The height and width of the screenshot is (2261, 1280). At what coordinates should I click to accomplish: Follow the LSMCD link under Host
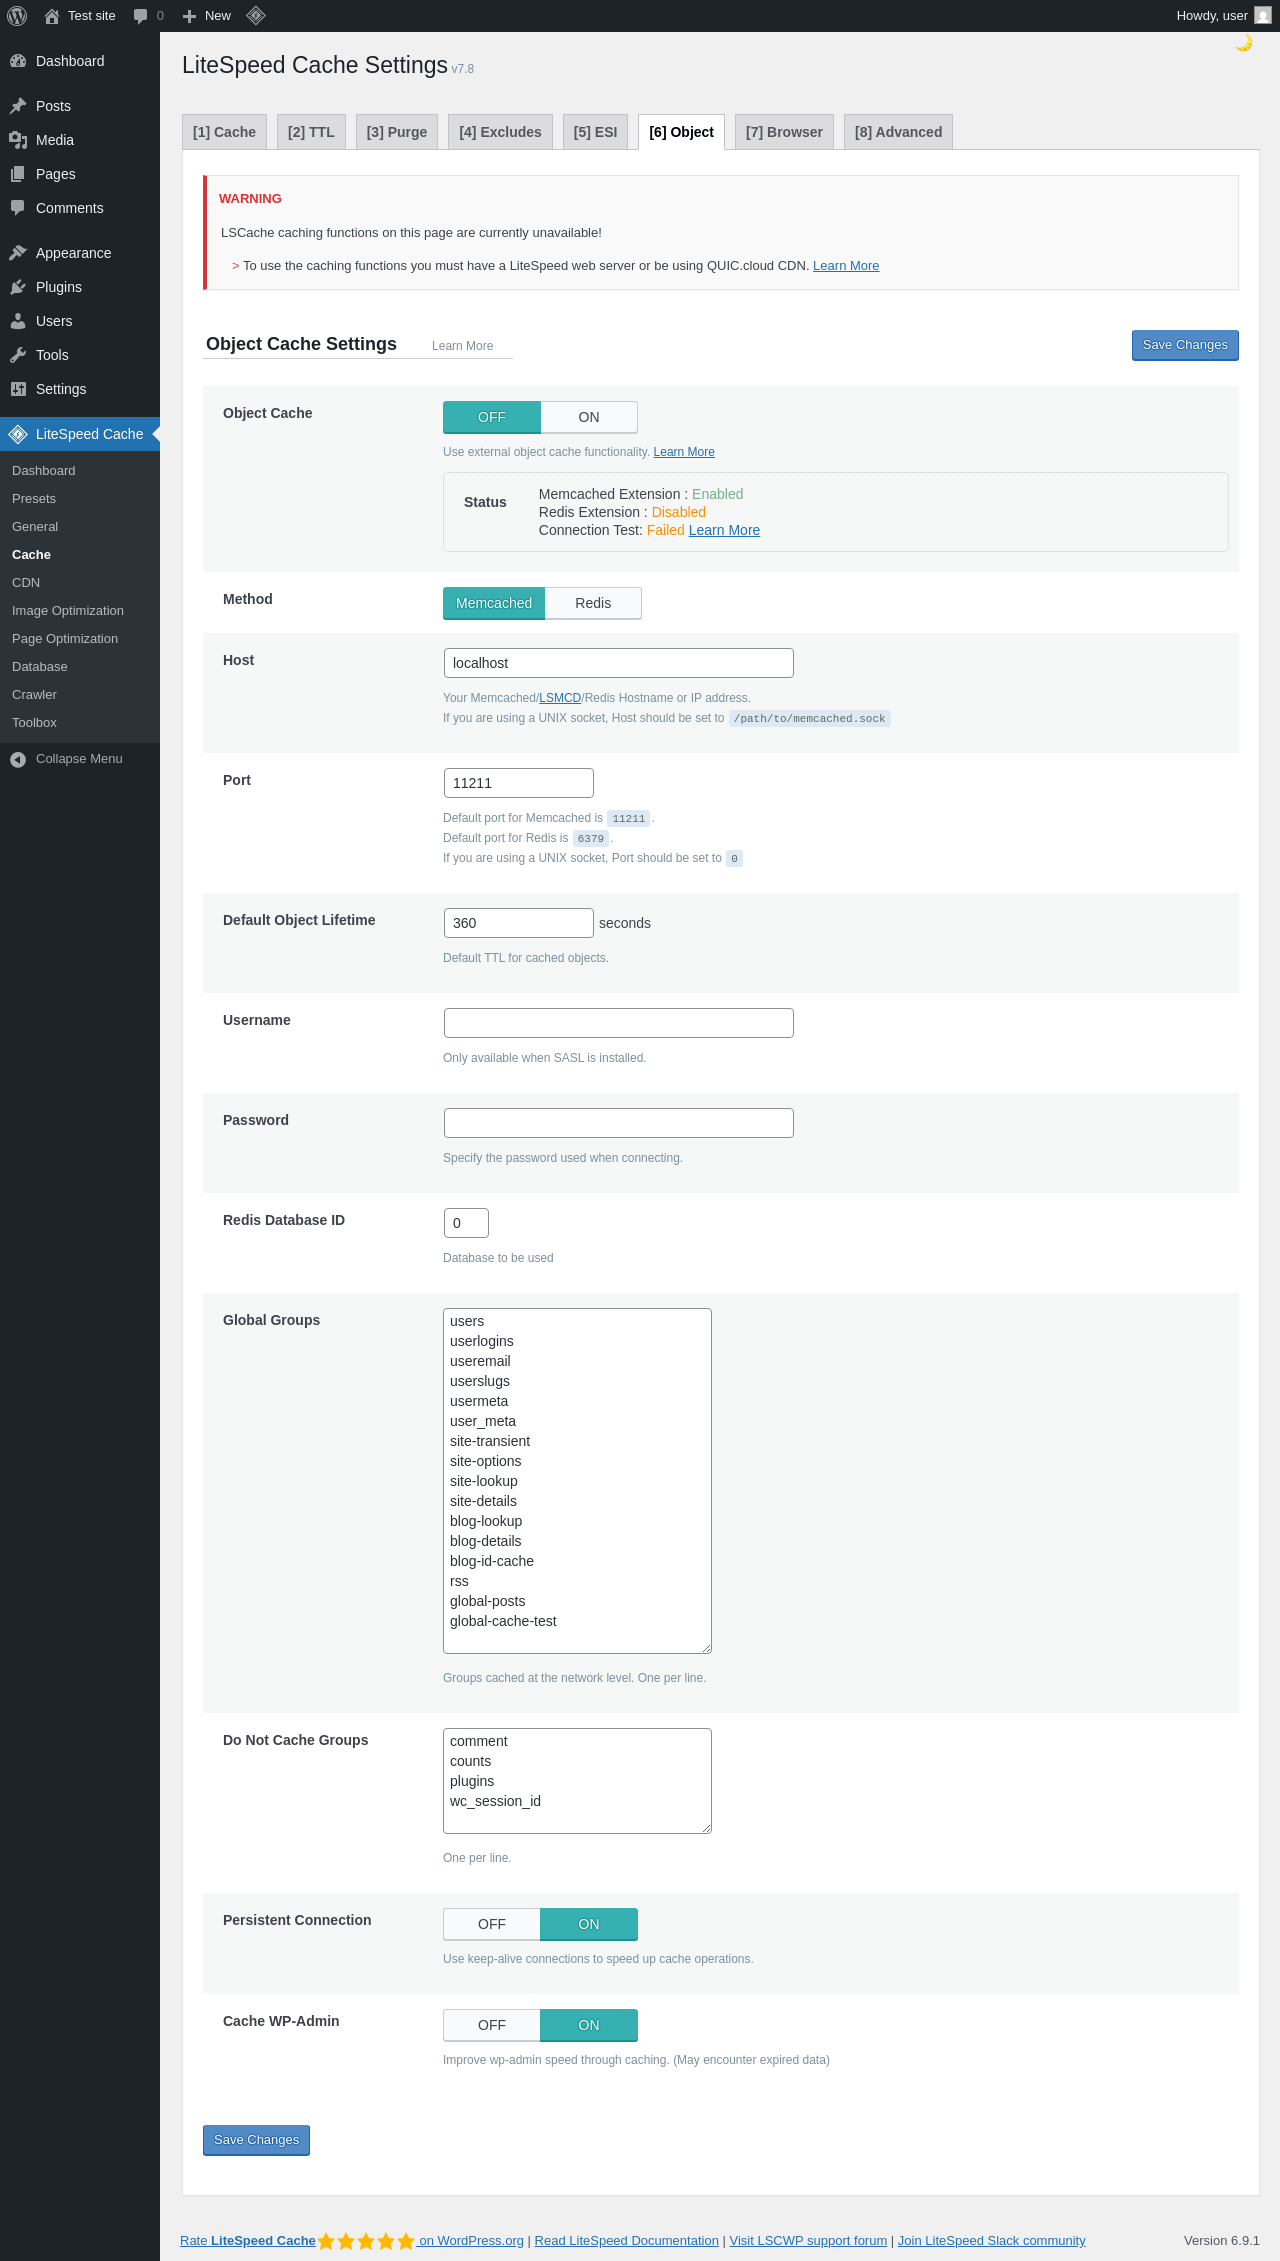click(560, 698)
